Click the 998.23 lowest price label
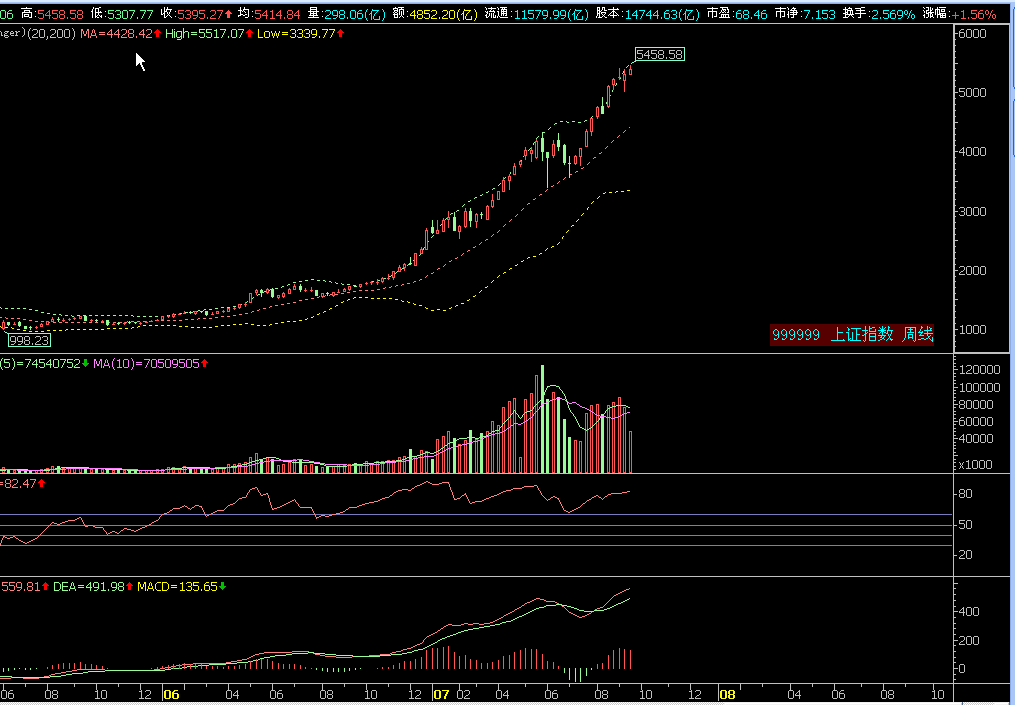The height and width of the screenshot is (705, 1015). [x=29, y=340]
